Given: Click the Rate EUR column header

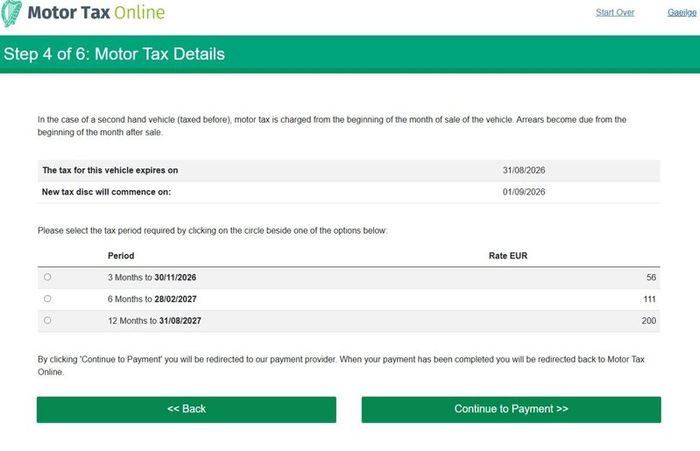Looking at the screenshot, I should [x=508, y=256].
